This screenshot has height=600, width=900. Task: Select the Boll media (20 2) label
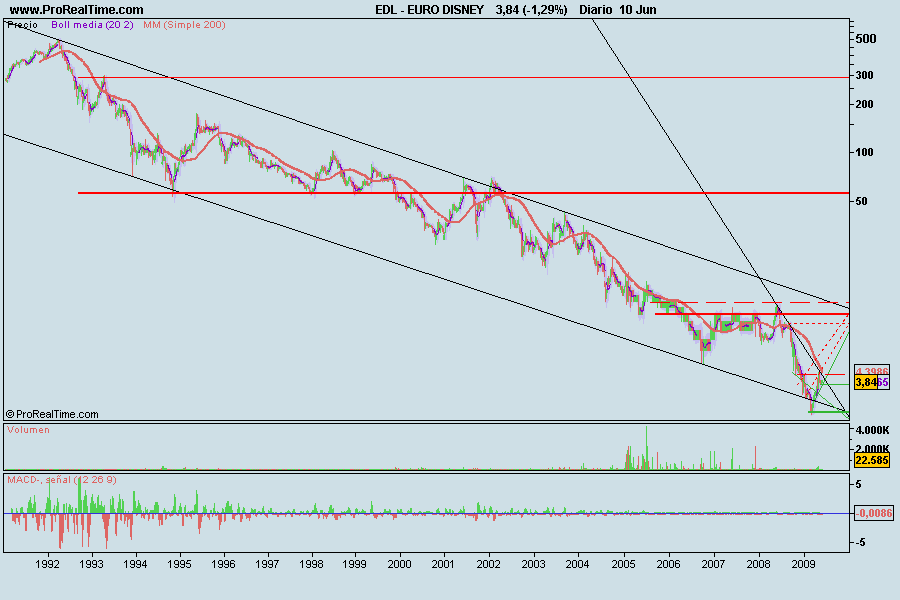point(92,25)
